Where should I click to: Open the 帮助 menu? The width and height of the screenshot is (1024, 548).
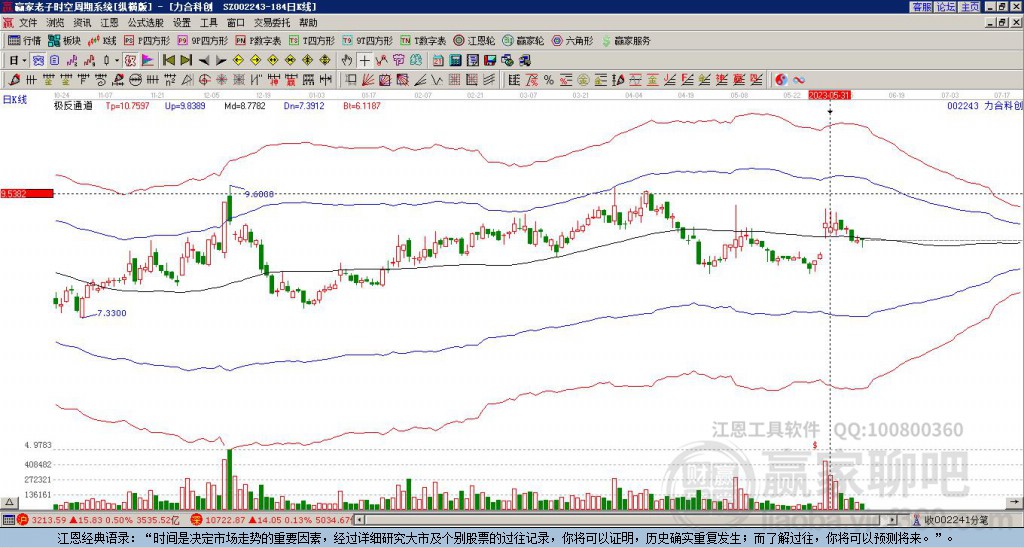pyautogui.click(x=308, y=23)
